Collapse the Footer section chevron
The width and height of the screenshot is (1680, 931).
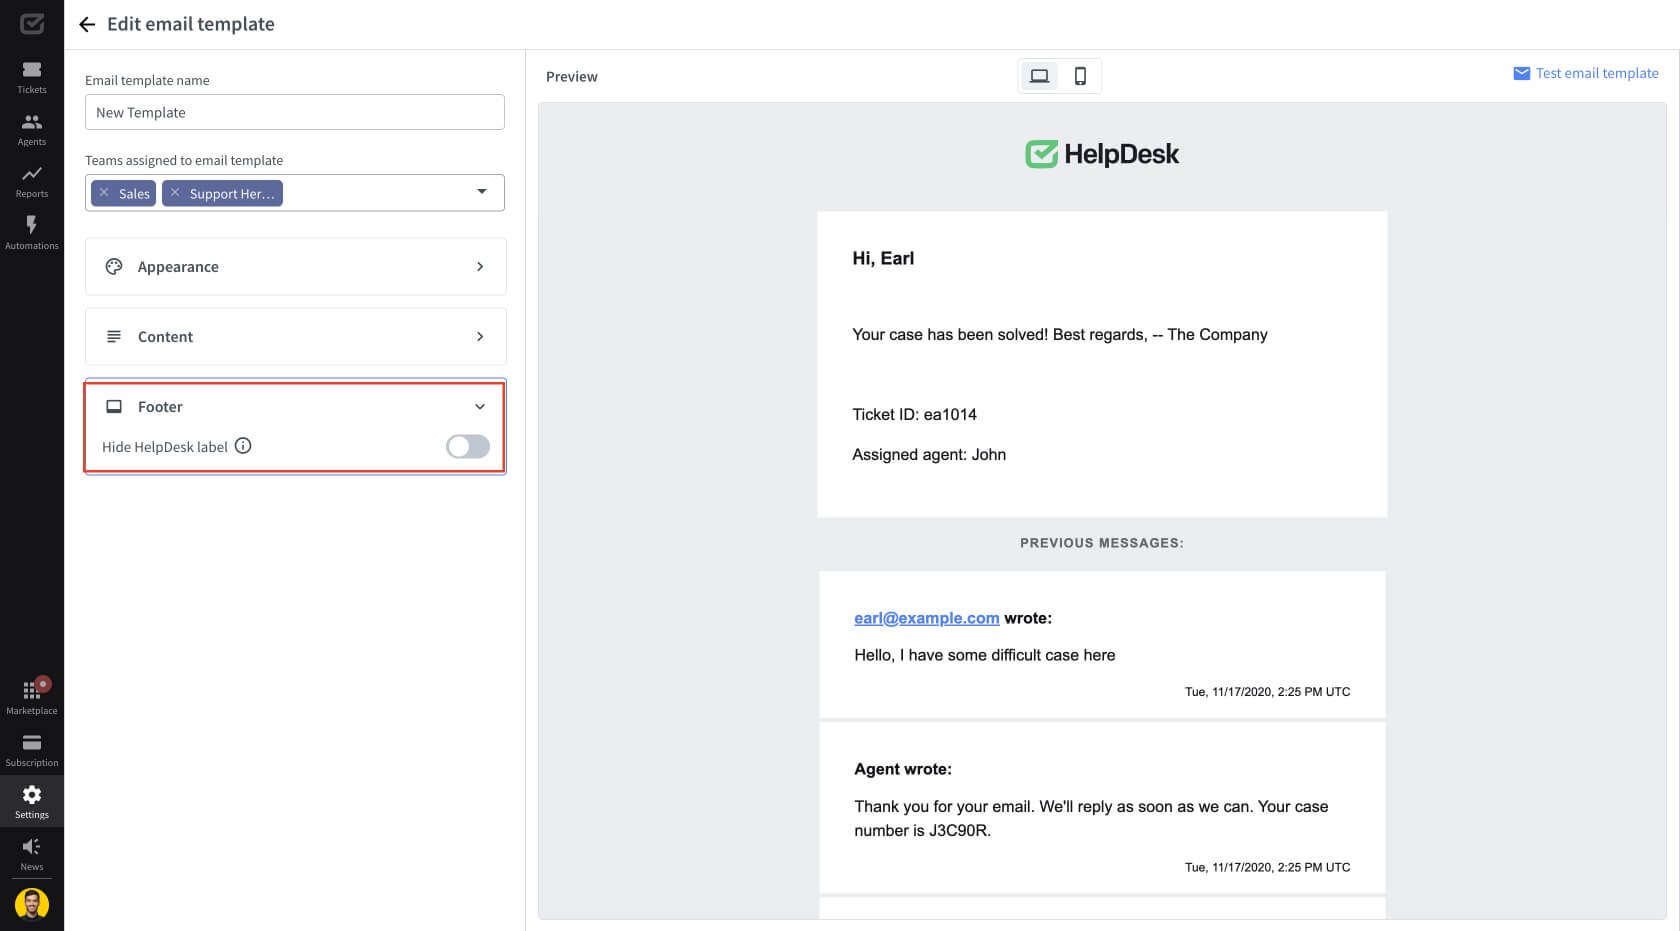point(480,406)
